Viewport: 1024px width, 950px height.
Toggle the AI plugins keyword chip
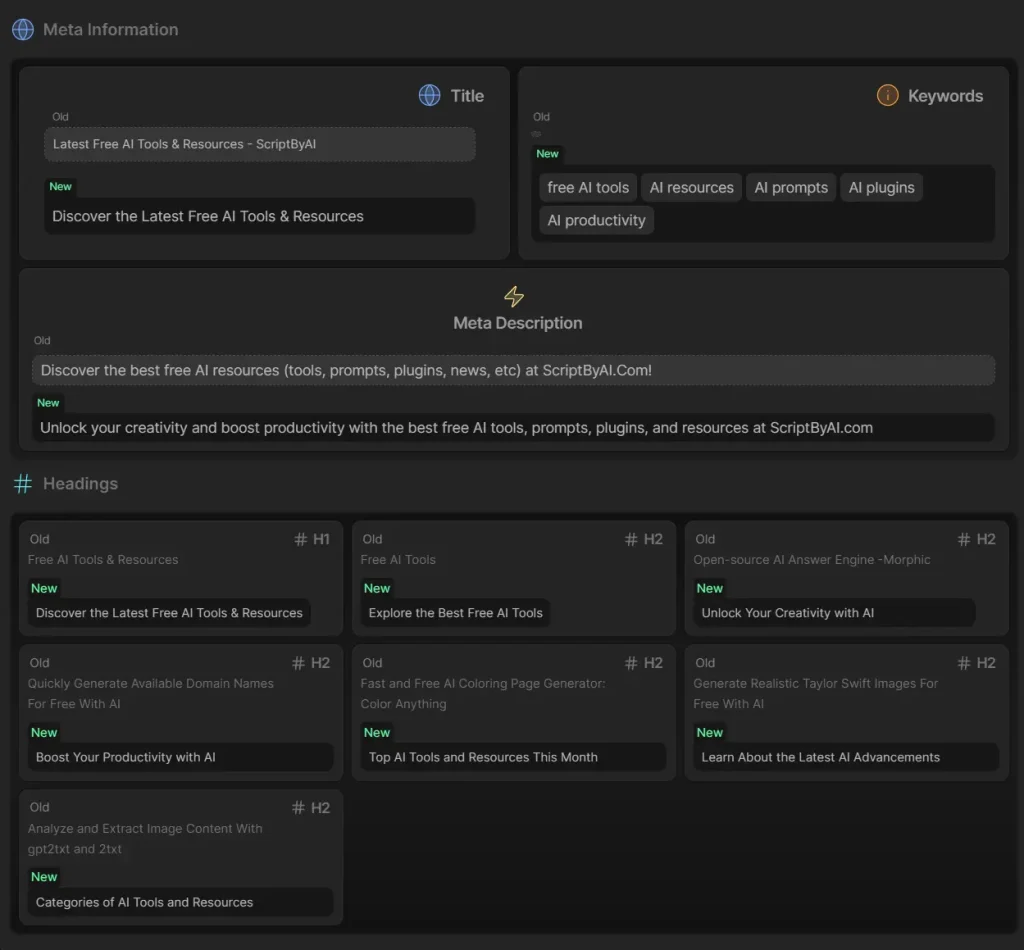881,187
